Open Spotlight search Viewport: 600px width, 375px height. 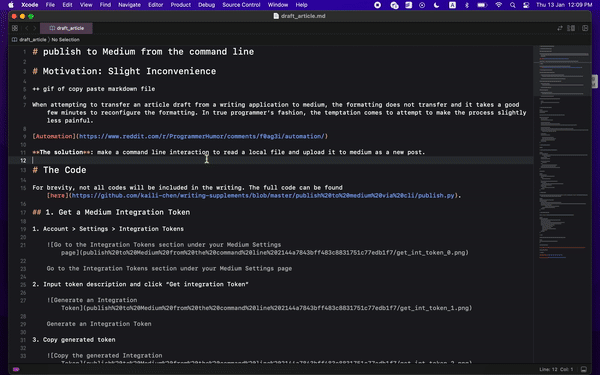click(512, 5)
